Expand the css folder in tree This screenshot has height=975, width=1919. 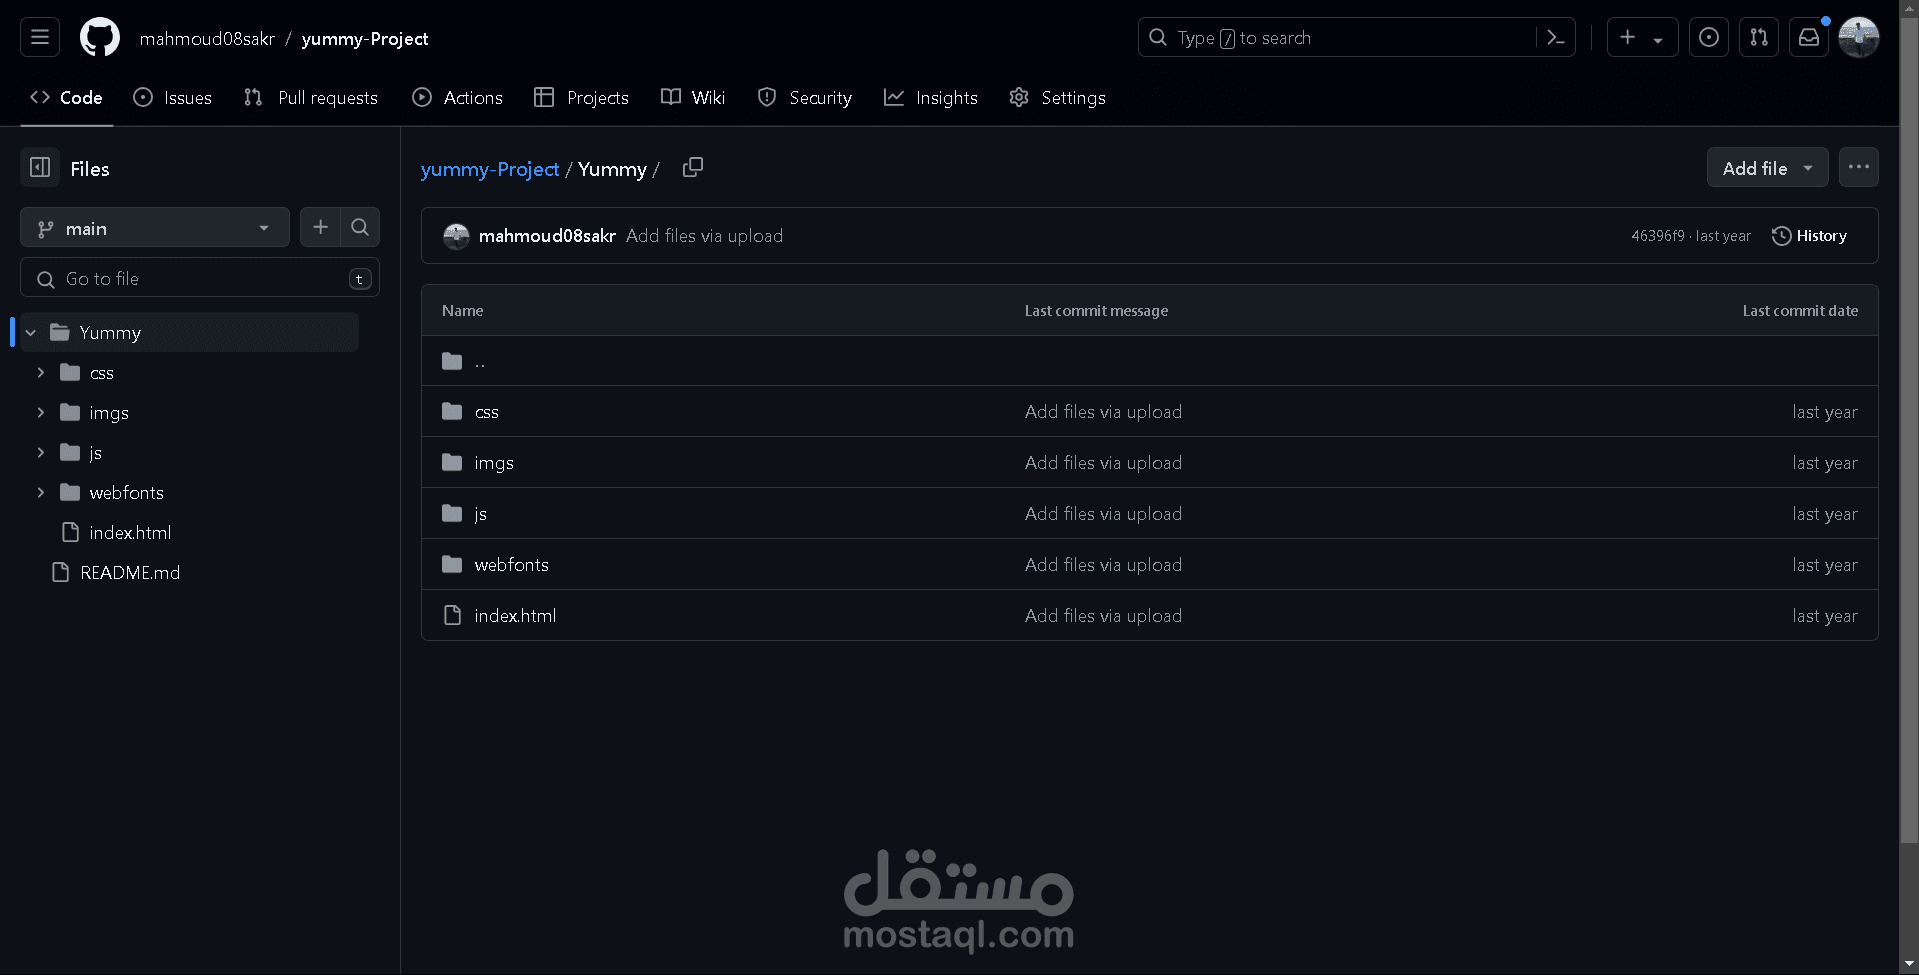click(41, 373)
